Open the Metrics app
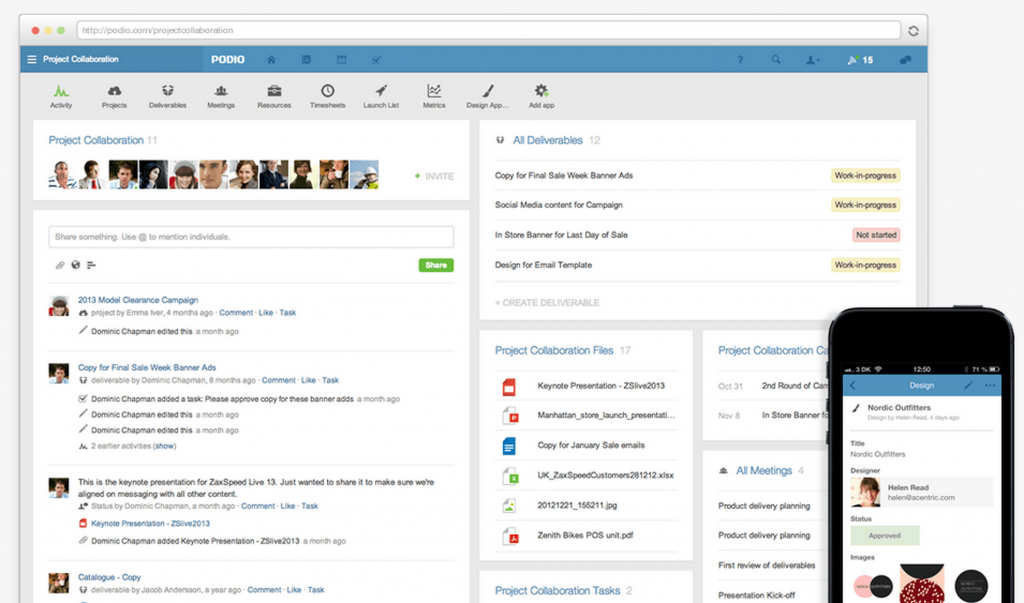This screenshot has width=1024, height=603. tap(434, 96)
